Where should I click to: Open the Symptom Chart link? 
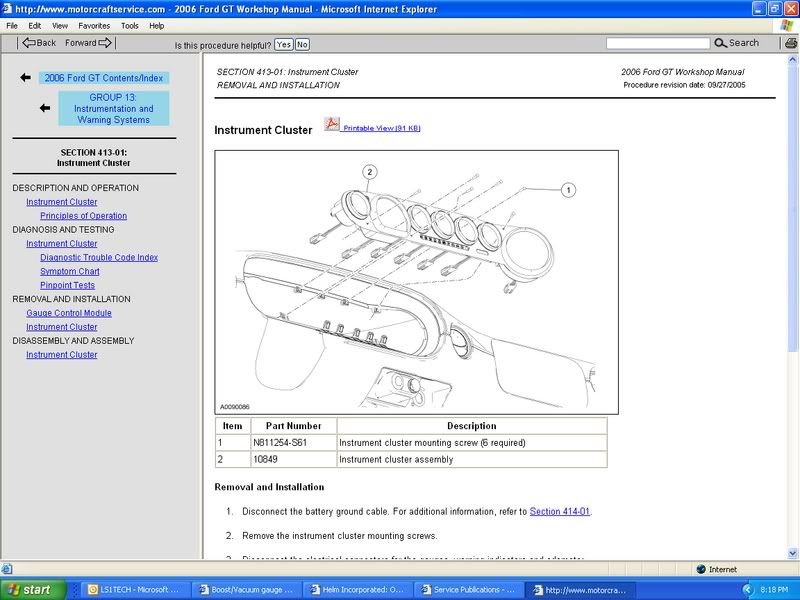click(70, 271)
